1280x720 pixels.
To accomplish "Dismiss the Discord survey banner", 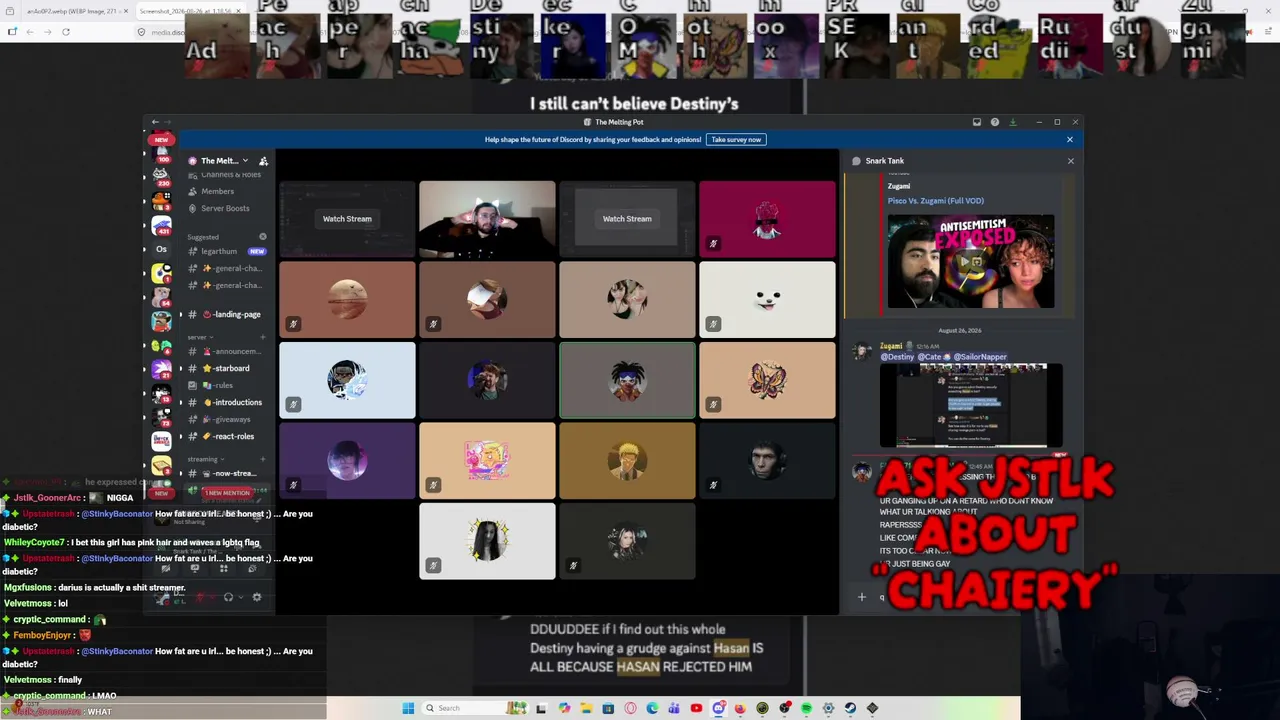I will coord(1070,139).
